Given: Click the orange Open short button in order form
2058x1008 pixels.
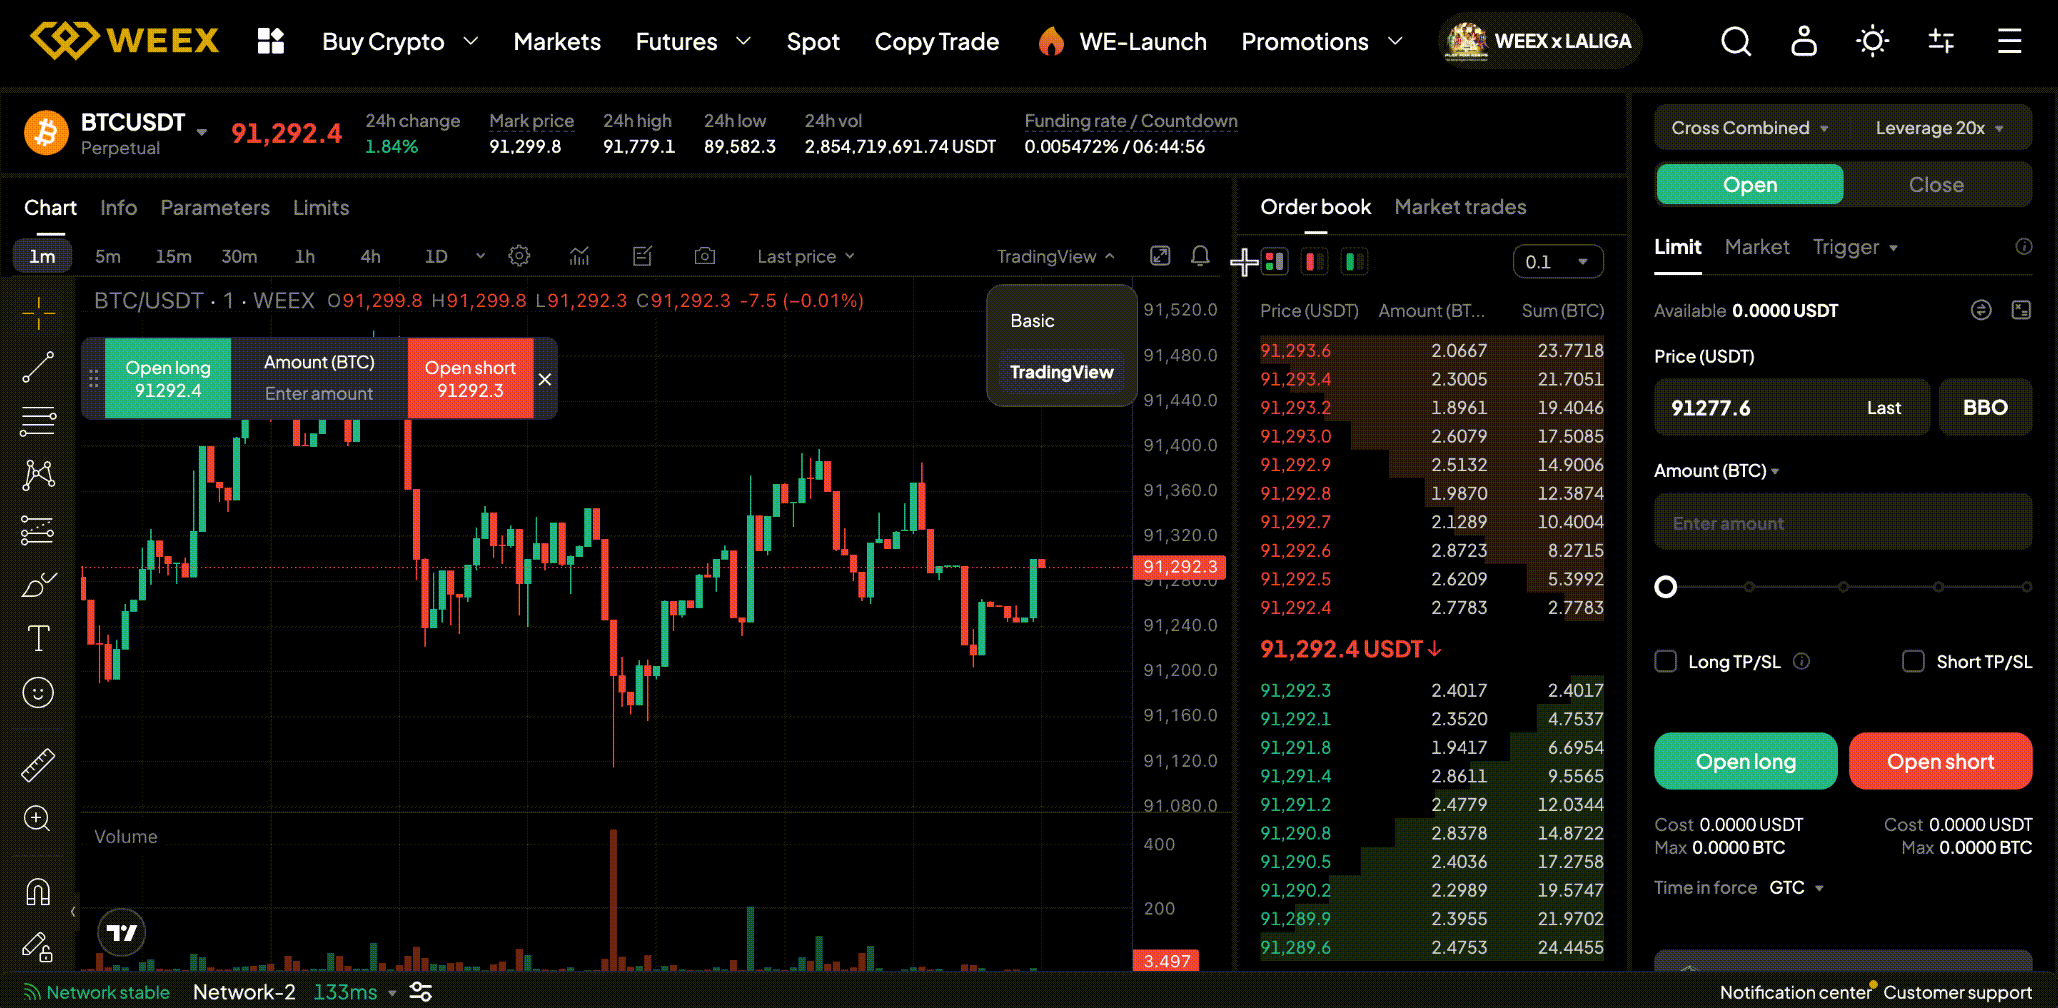Looking at the screenshot, I should (x=1941, y=761).
